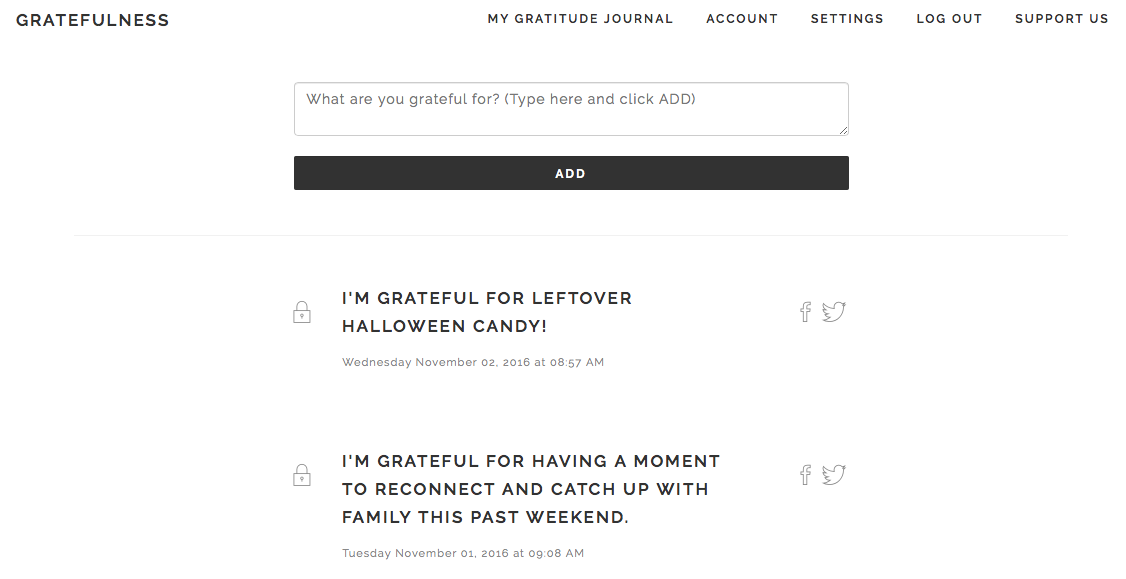Click the Tuesday November 01, 2016 timestamp

pos(462,553)
